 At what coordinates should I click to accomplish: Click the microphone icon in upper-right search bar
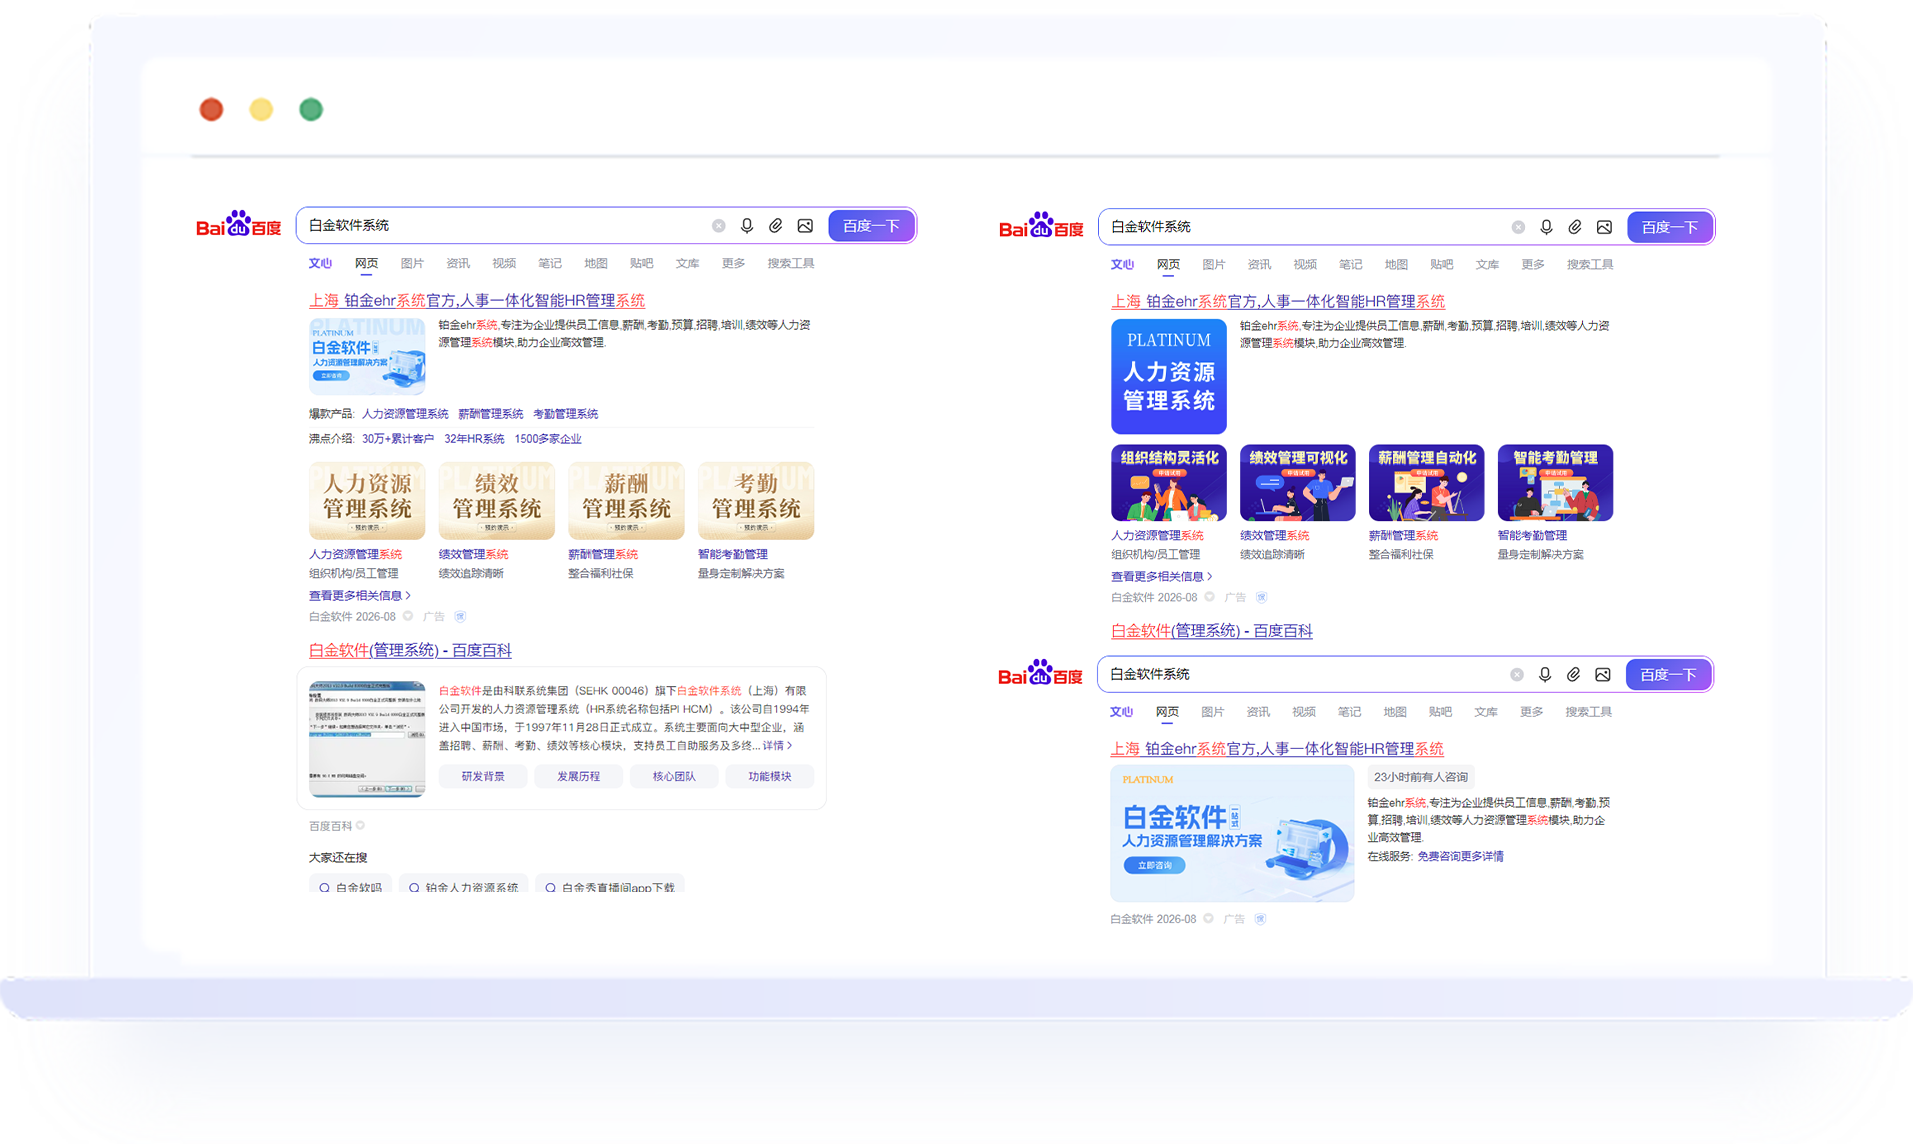(1546, 227)
